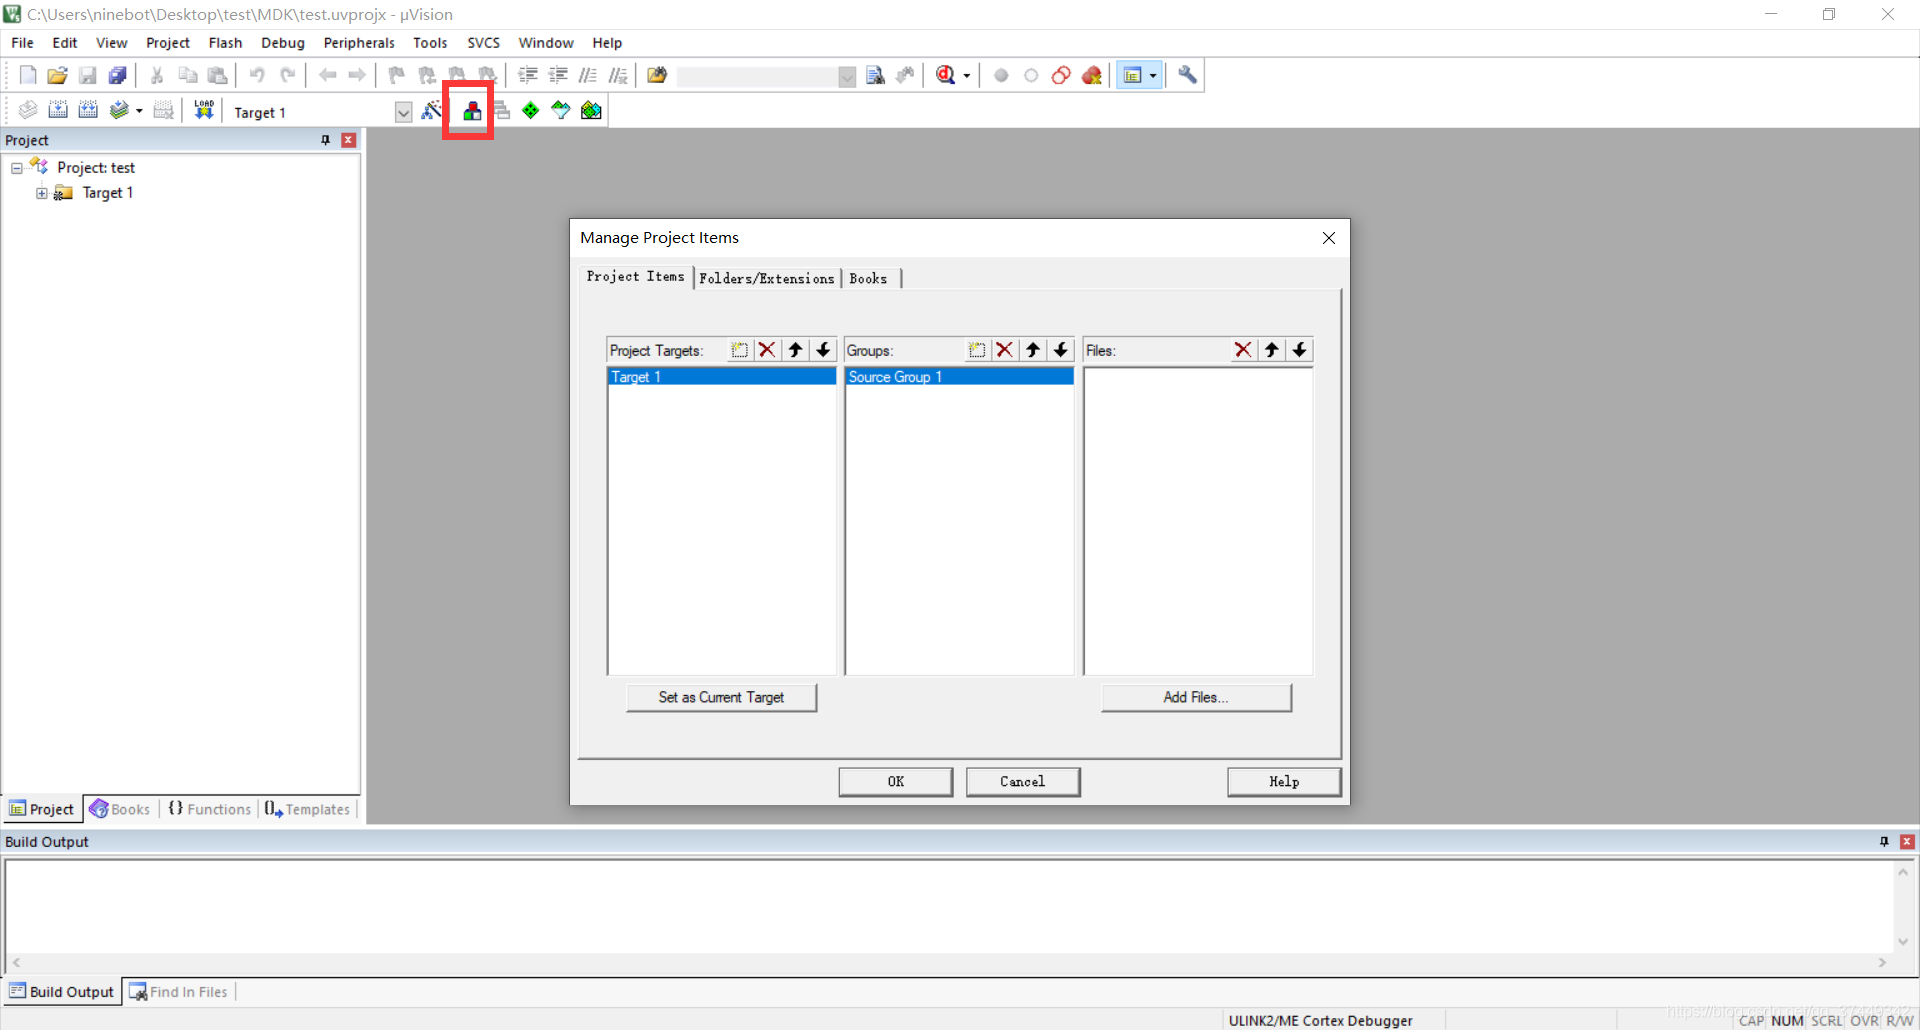The height and width of the screenshot is (1030, 1920).
Task: Expand the Target 1 tree node
Action: [x=42, y=193]
